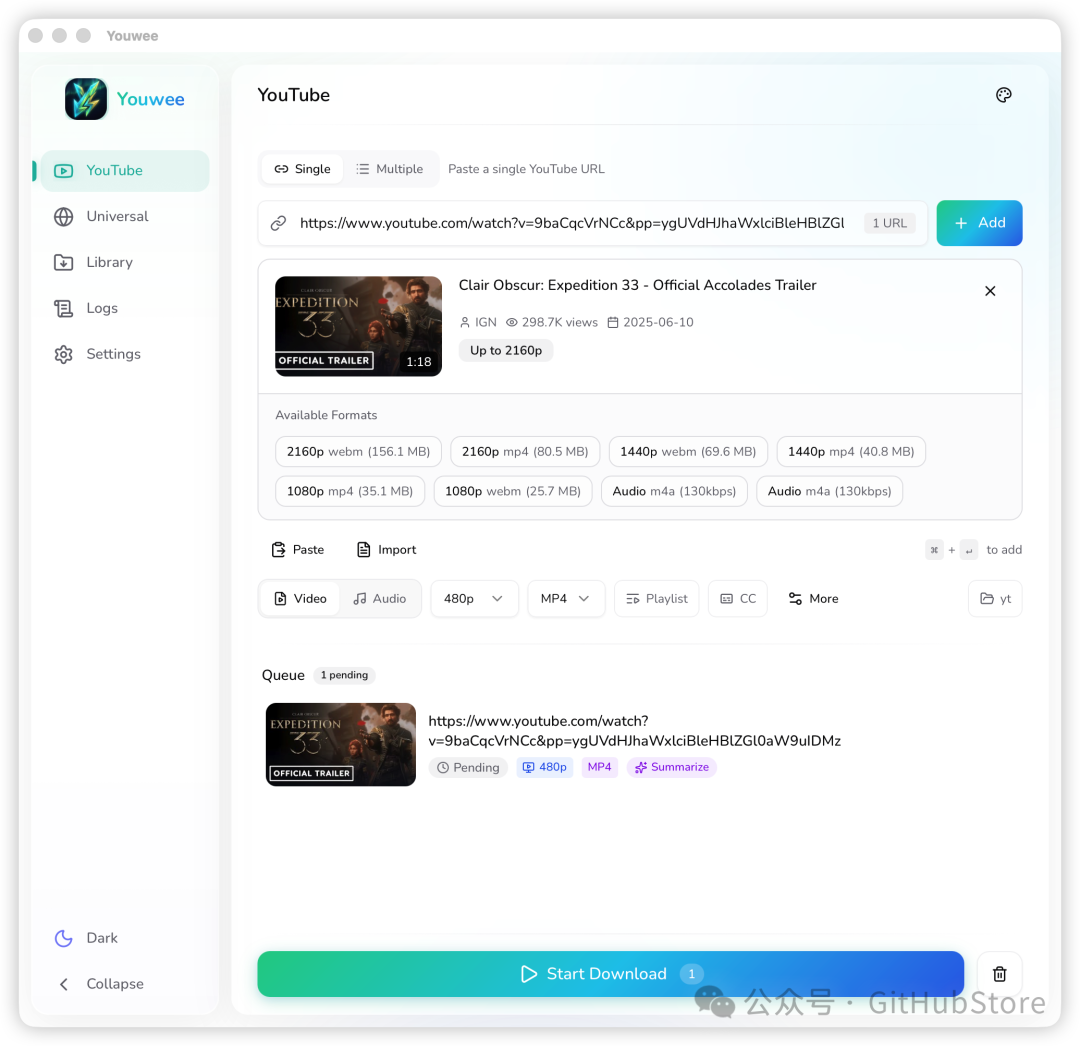The height and width of the screenshot is (1046, 1080).
Task: Click the Add button
Action: (x=979, y=223)
